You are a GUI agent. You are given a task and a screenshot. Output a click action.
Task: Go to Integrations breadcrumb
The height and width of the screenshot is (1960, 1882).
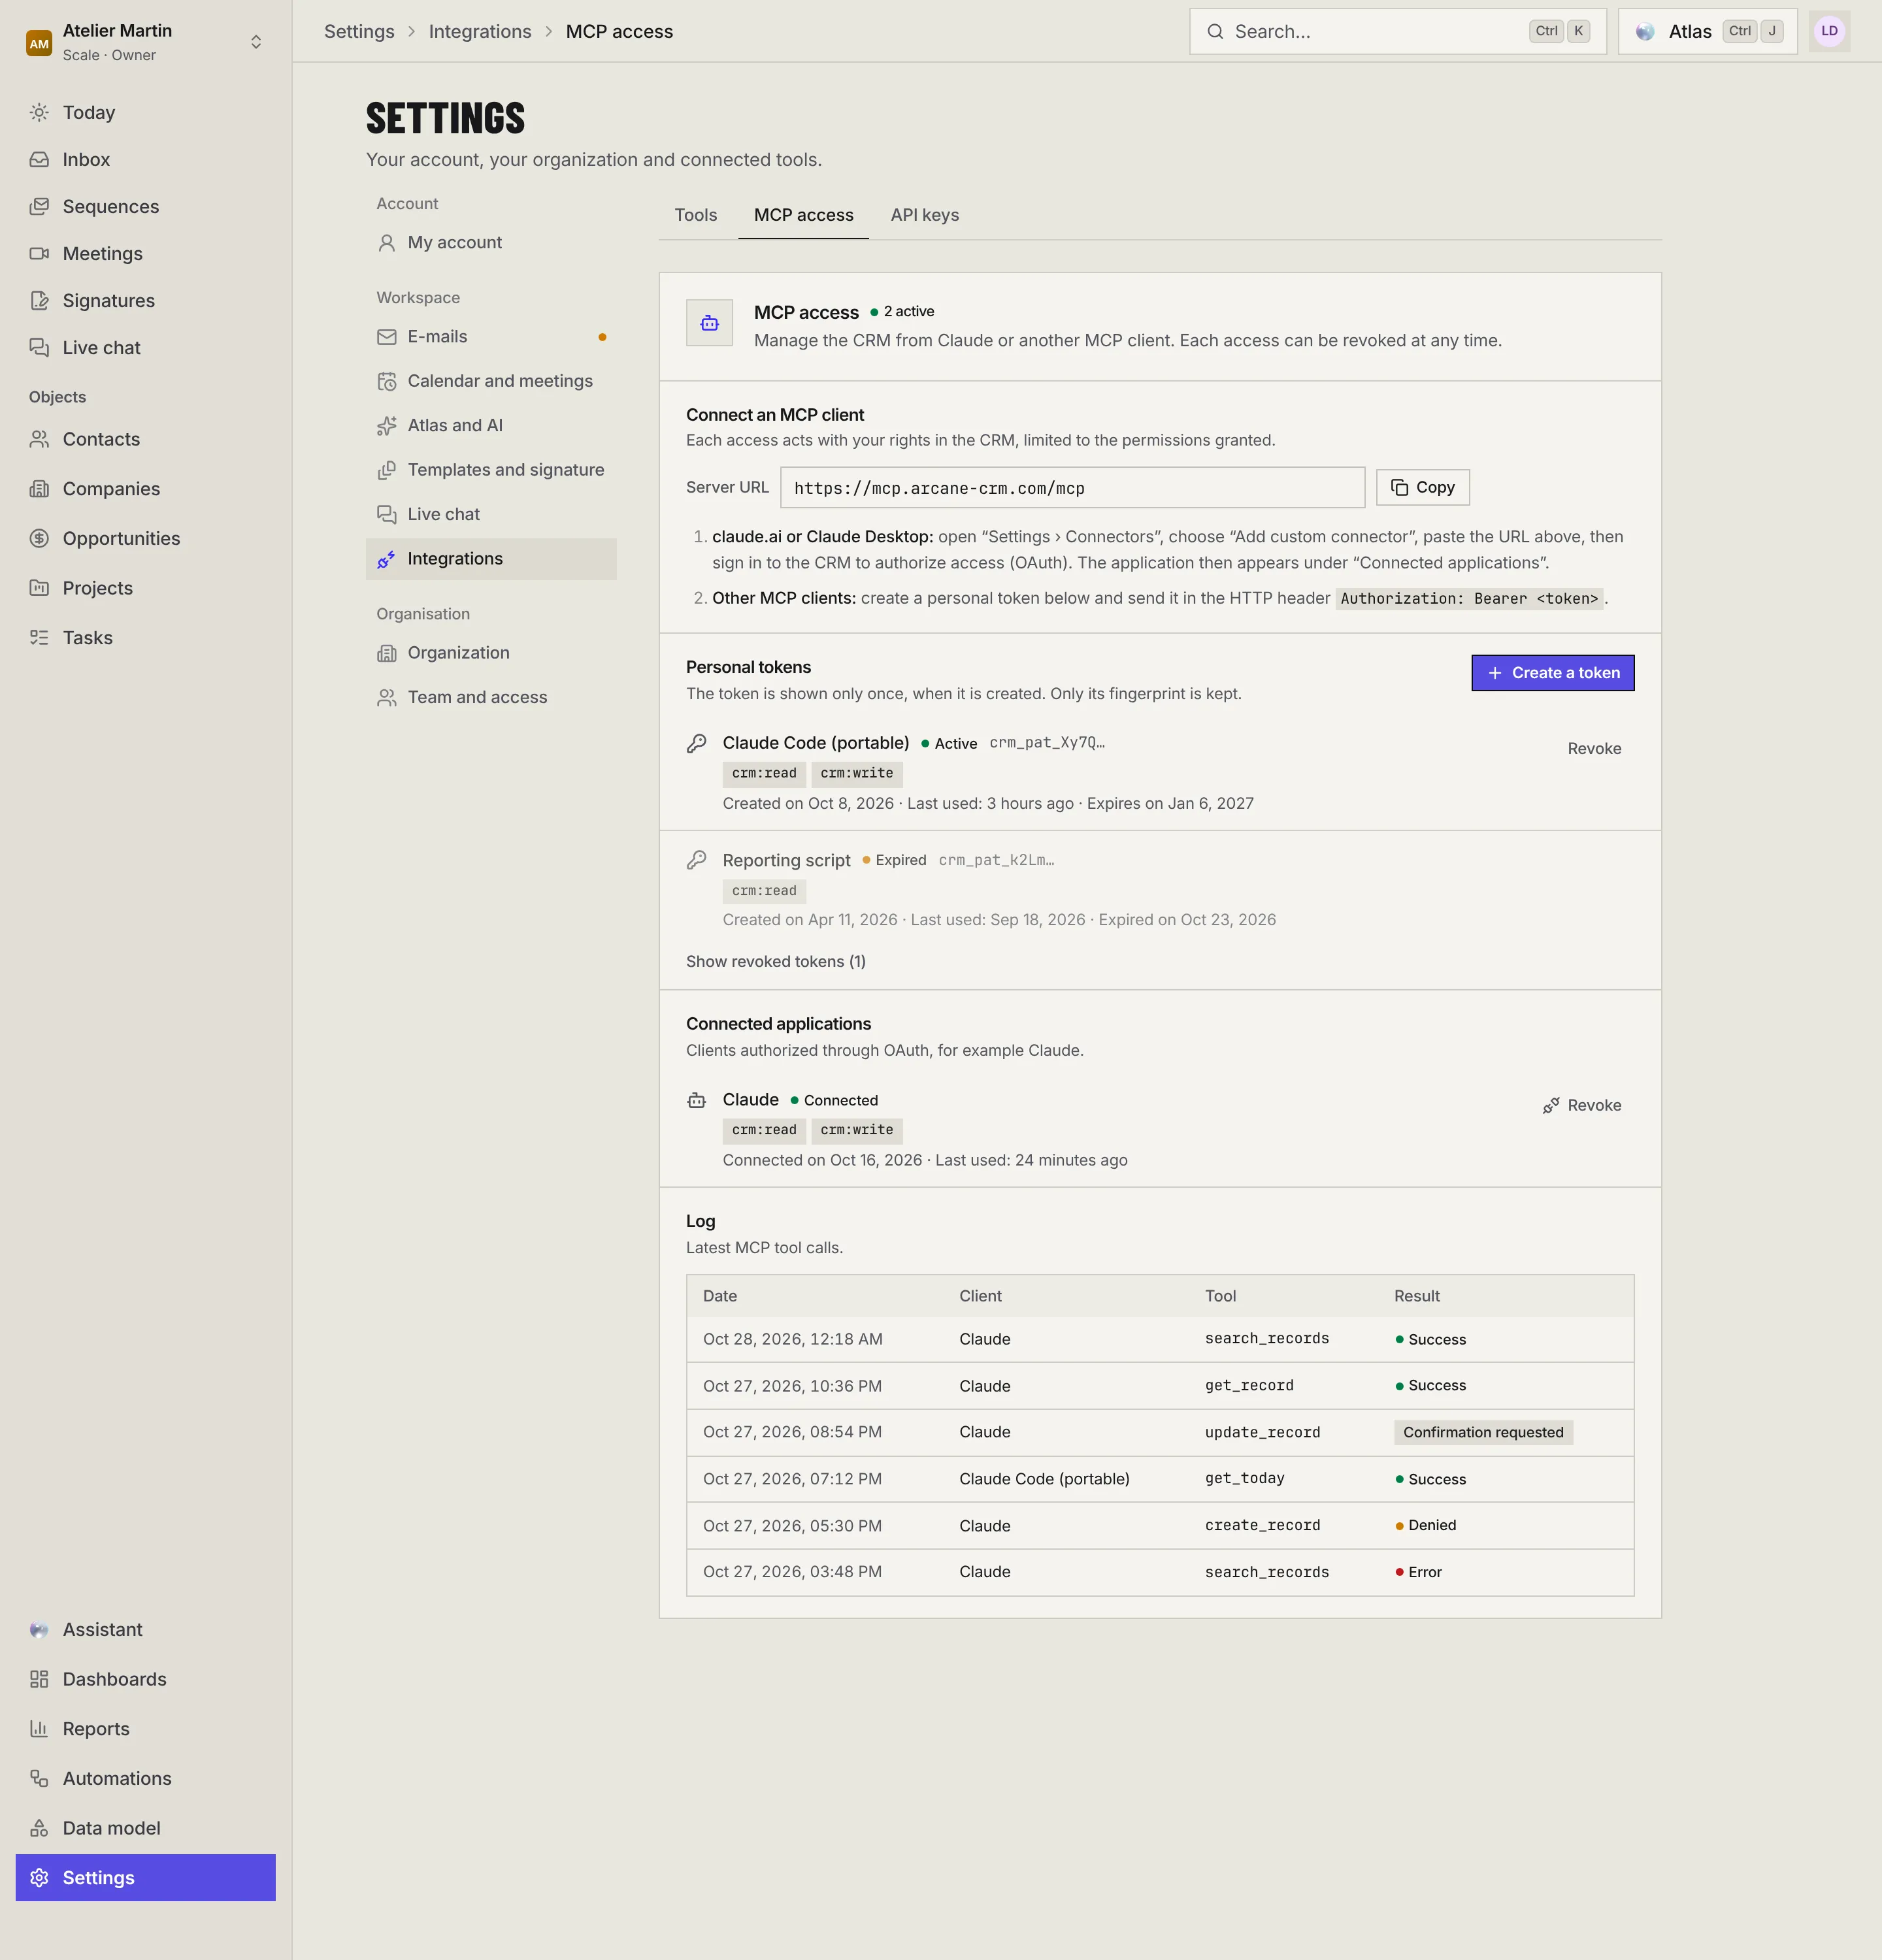tap(480, 31)
